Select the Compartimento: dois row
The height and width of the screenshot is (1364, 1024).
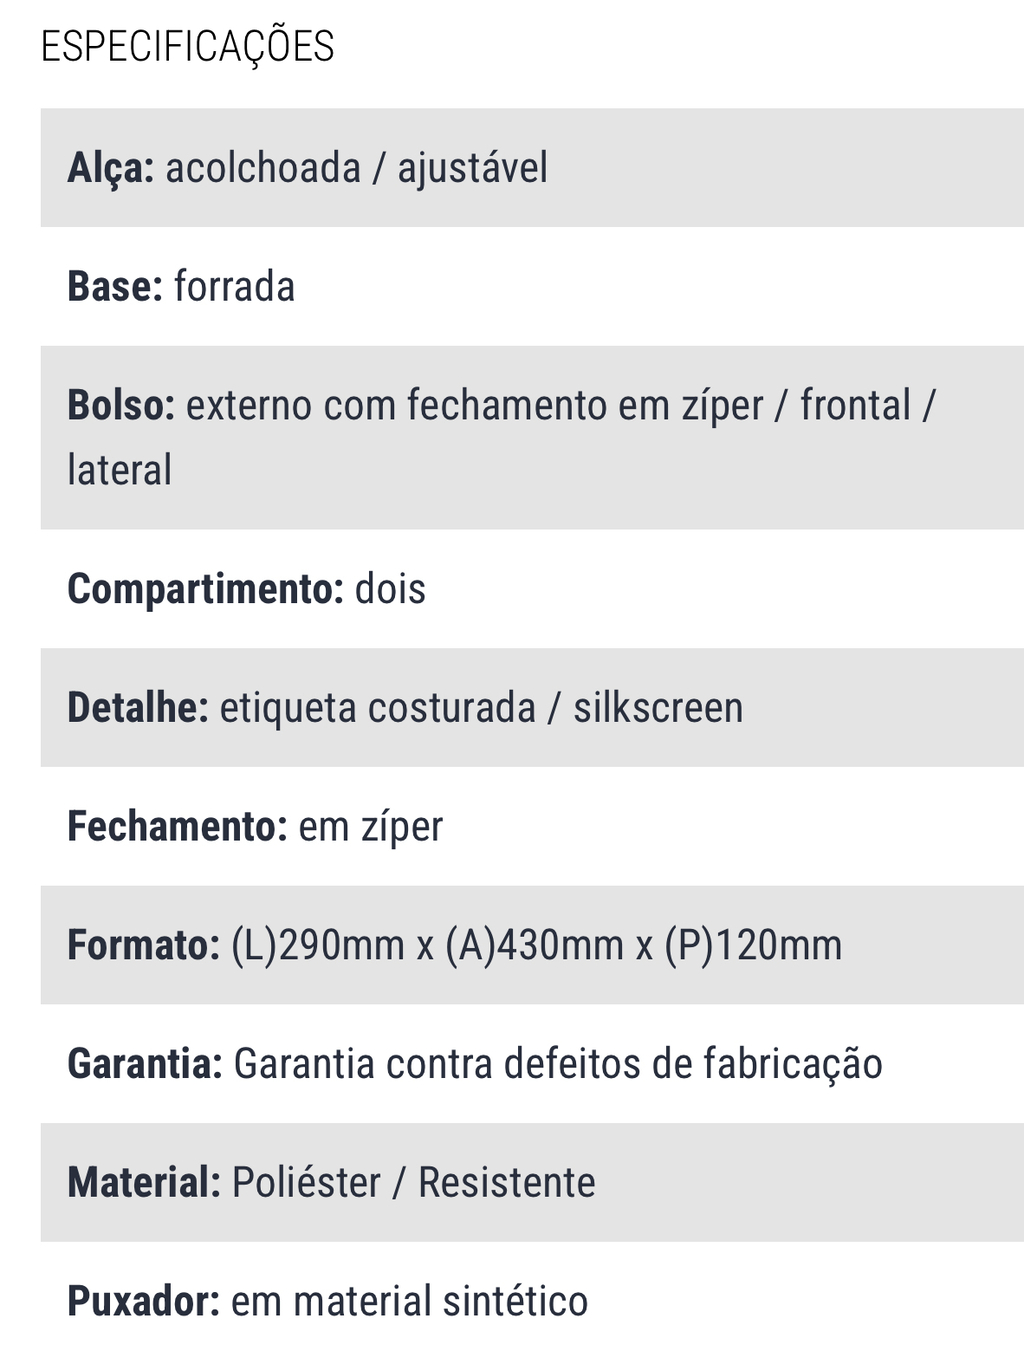[532, 589]
